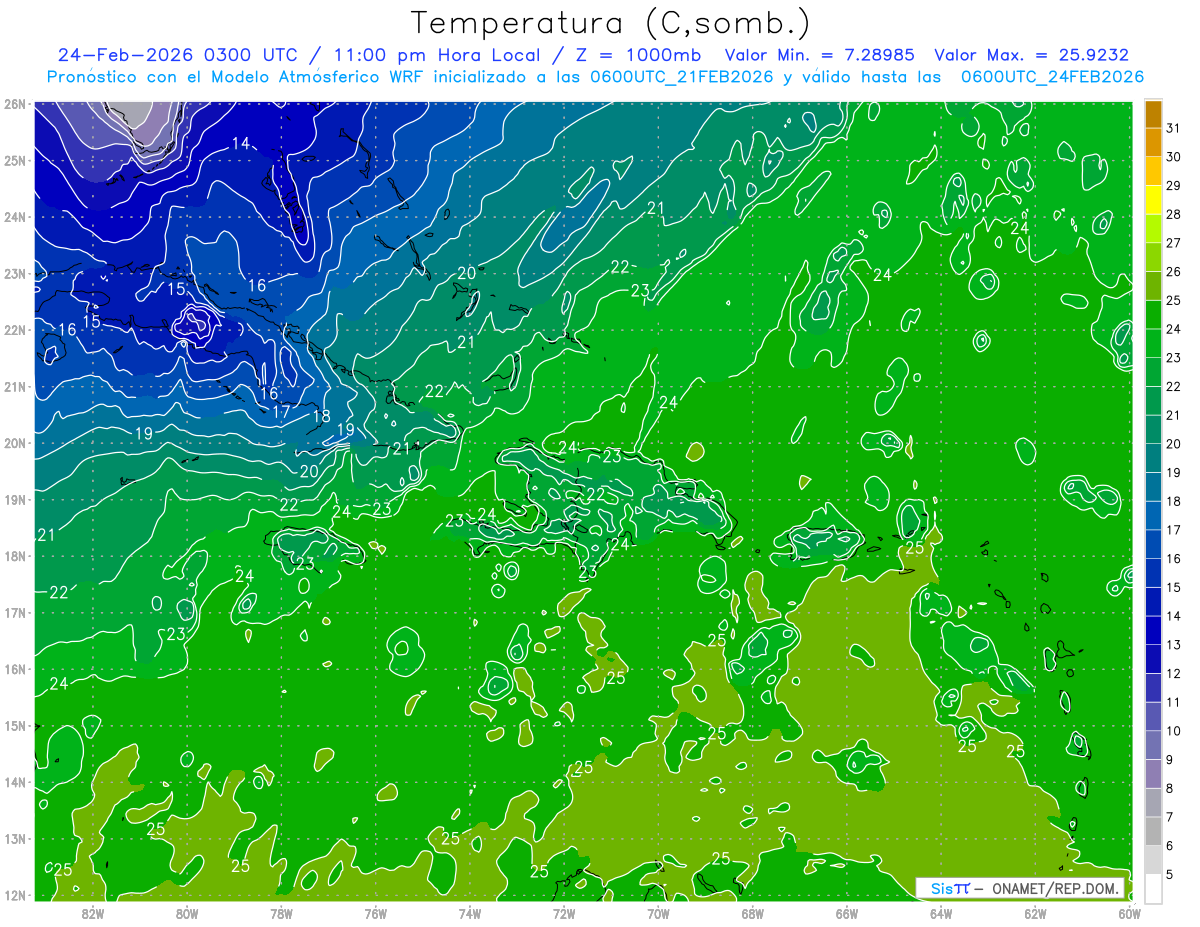Click the 80W longitude axis label
This screenshot has height=927, width=1200.
coord(187,913)
